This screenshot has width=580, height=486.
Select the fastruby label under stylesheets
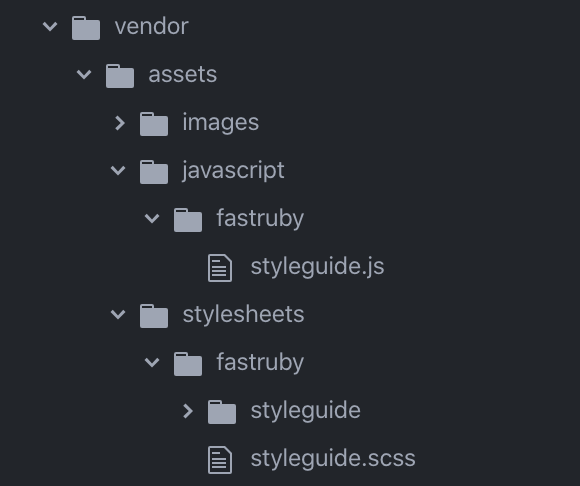pos(260,362)
